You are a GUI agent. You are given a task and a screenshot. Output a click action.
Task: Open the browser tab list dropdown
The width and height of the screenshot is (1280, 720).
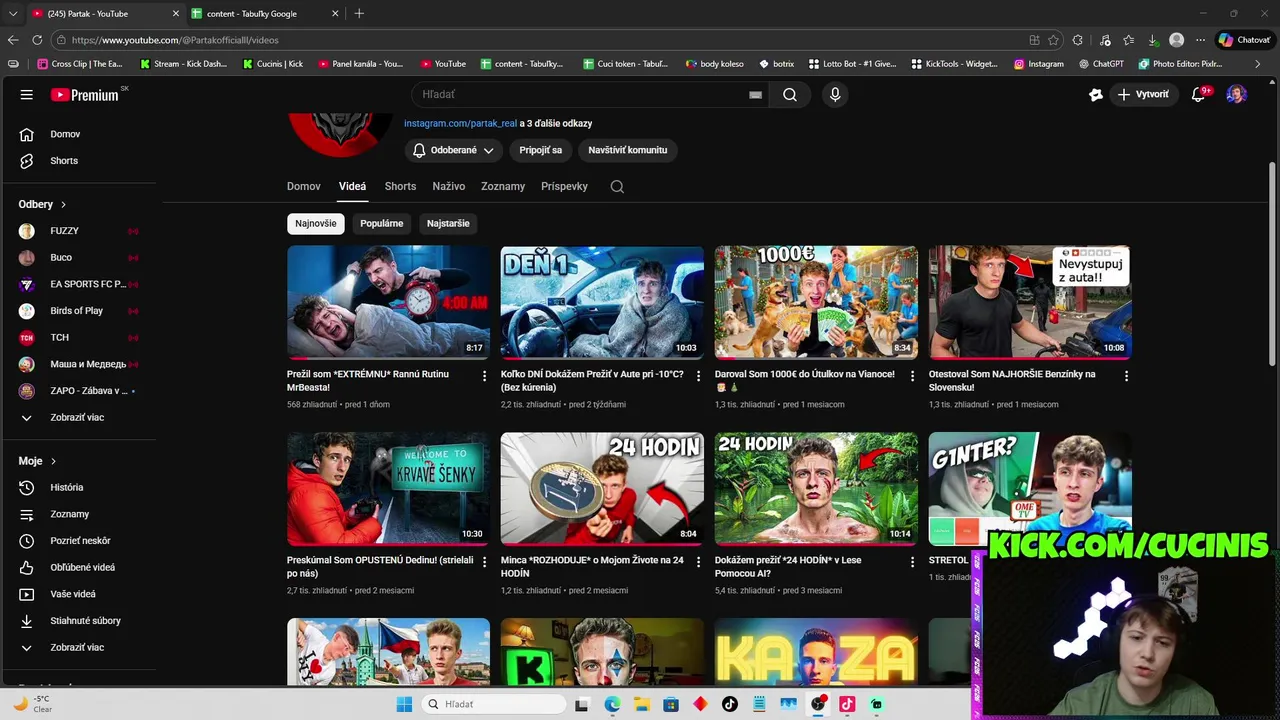coord(13,14)
